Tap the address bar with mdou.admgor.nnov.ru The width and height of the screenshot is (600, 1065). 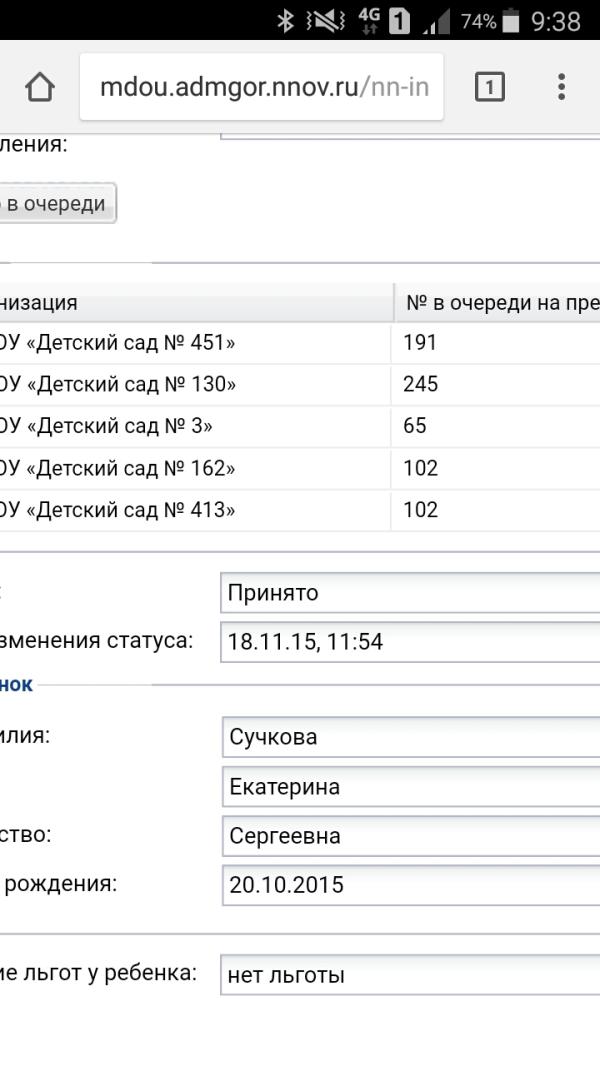point(262,87)
